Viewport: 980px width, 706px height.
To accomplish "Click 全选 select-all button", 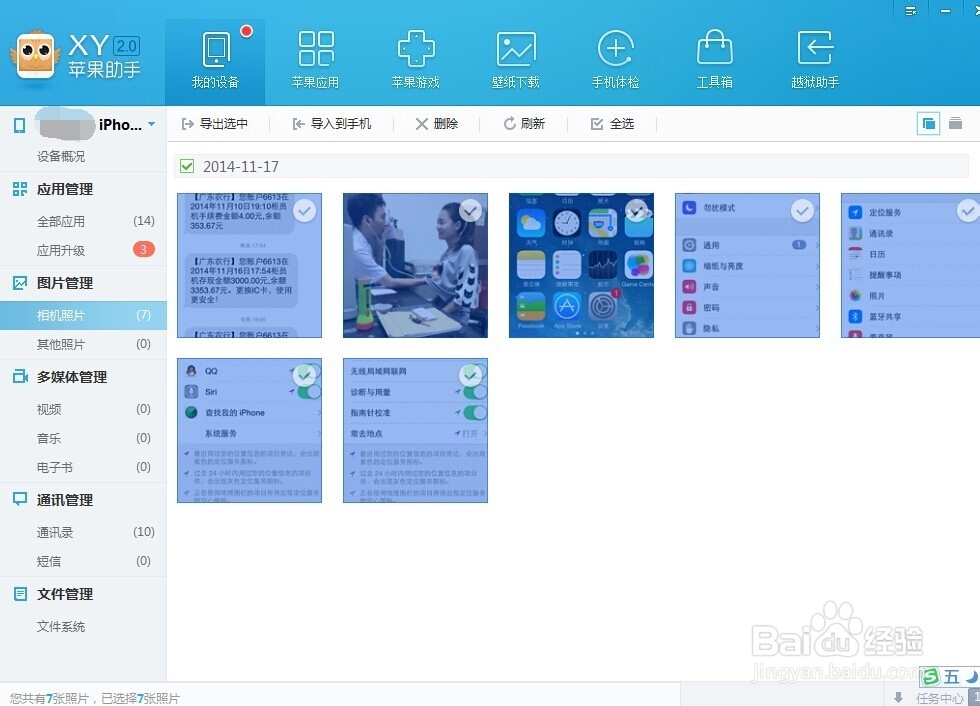I will [612, 124].
